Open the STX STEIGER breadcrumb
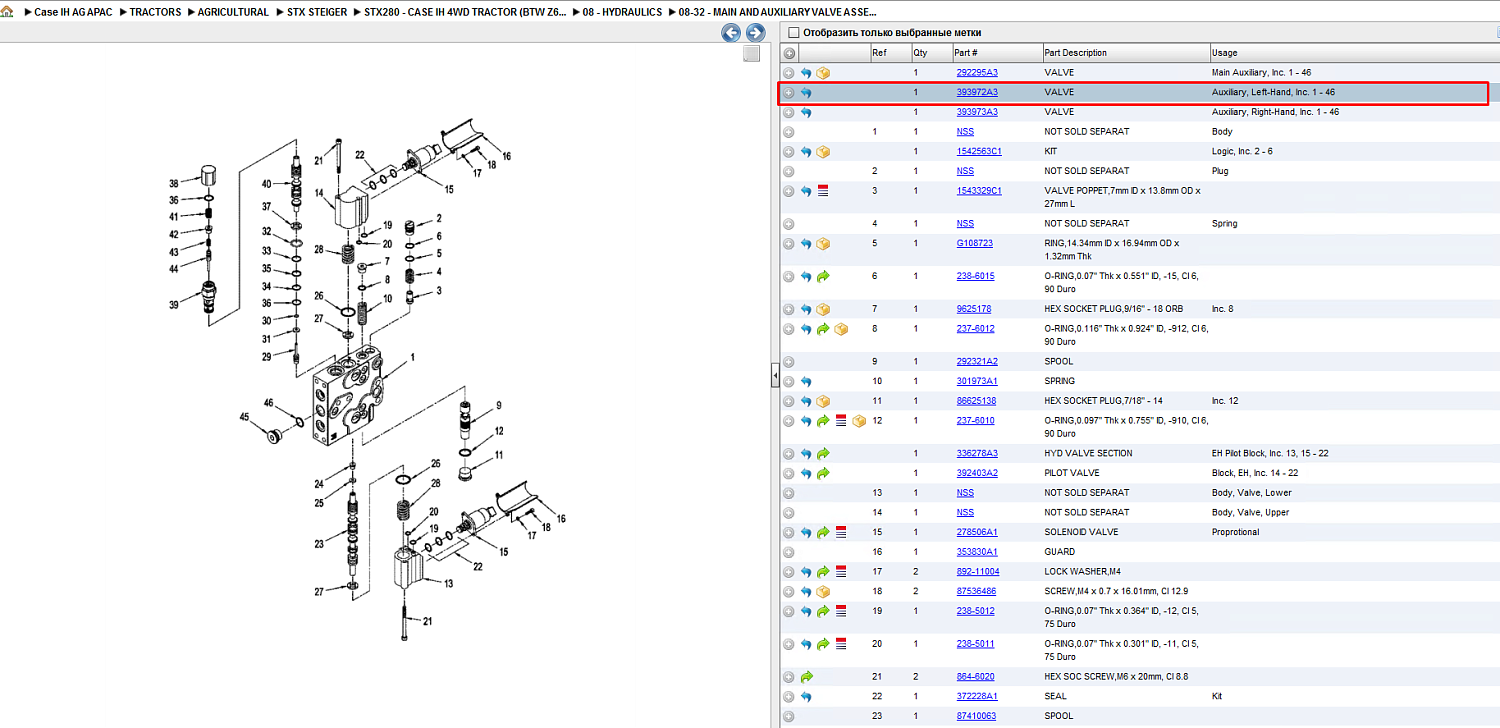 (315, 13)
